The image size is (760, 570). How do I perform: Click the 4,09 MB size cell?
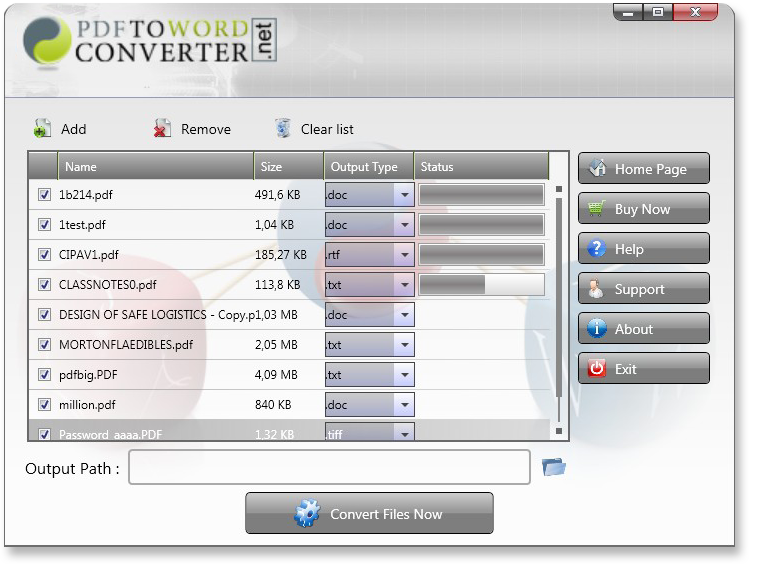276,375
